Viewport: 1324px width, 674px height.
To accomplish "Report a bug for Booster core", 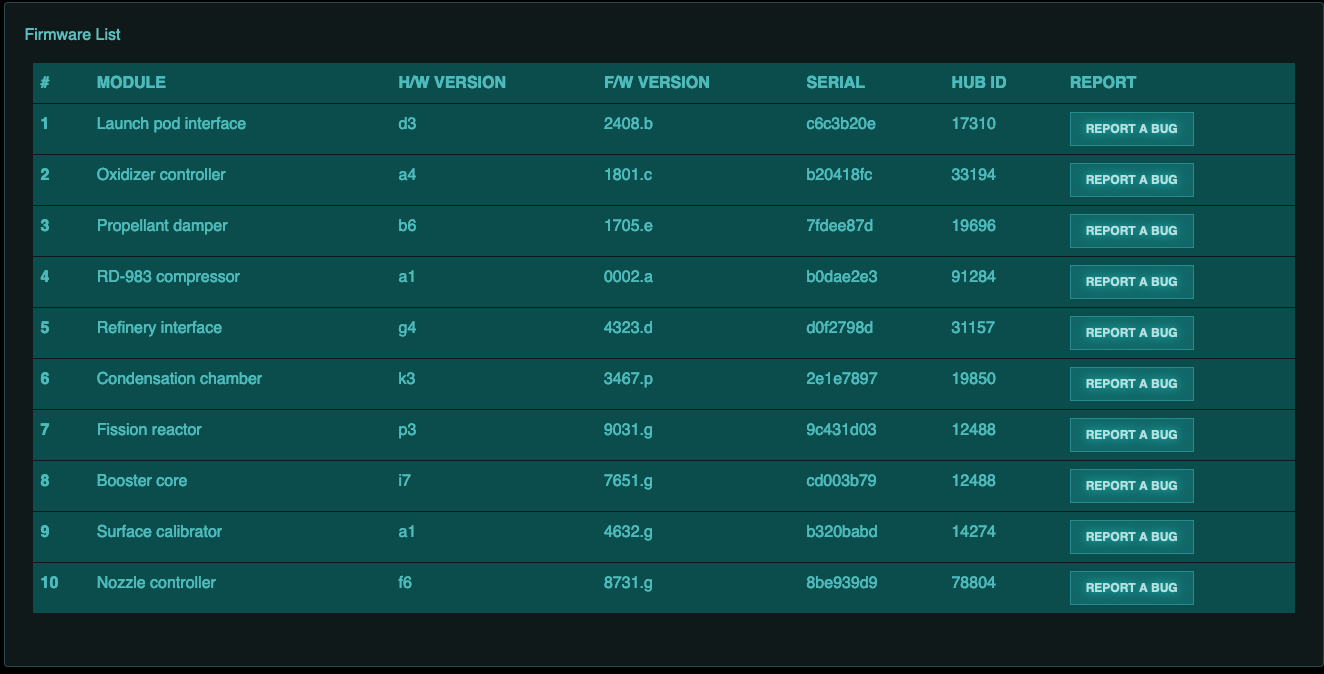I will (1131, 486).
